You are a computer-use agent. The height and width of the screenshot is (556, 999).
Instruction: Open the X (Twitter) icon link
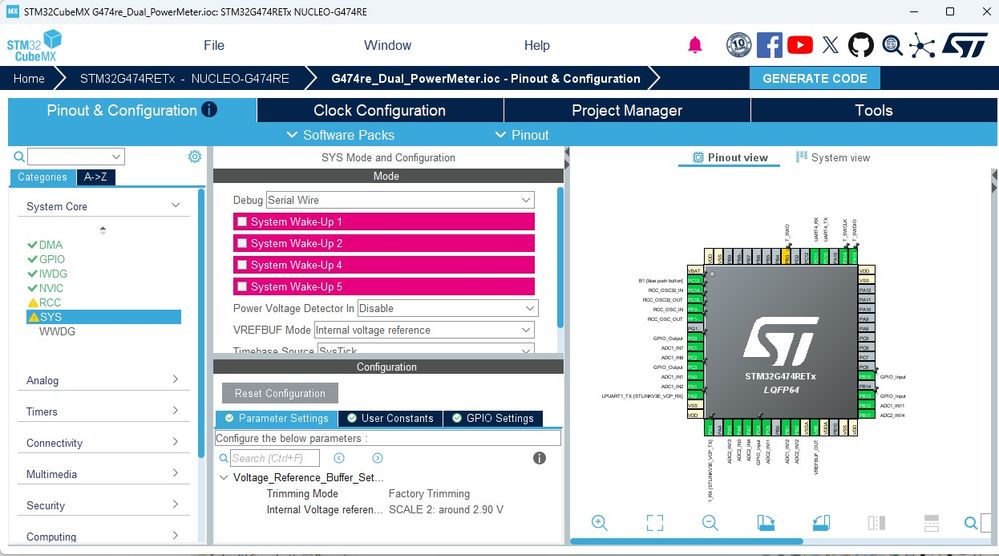830,45
